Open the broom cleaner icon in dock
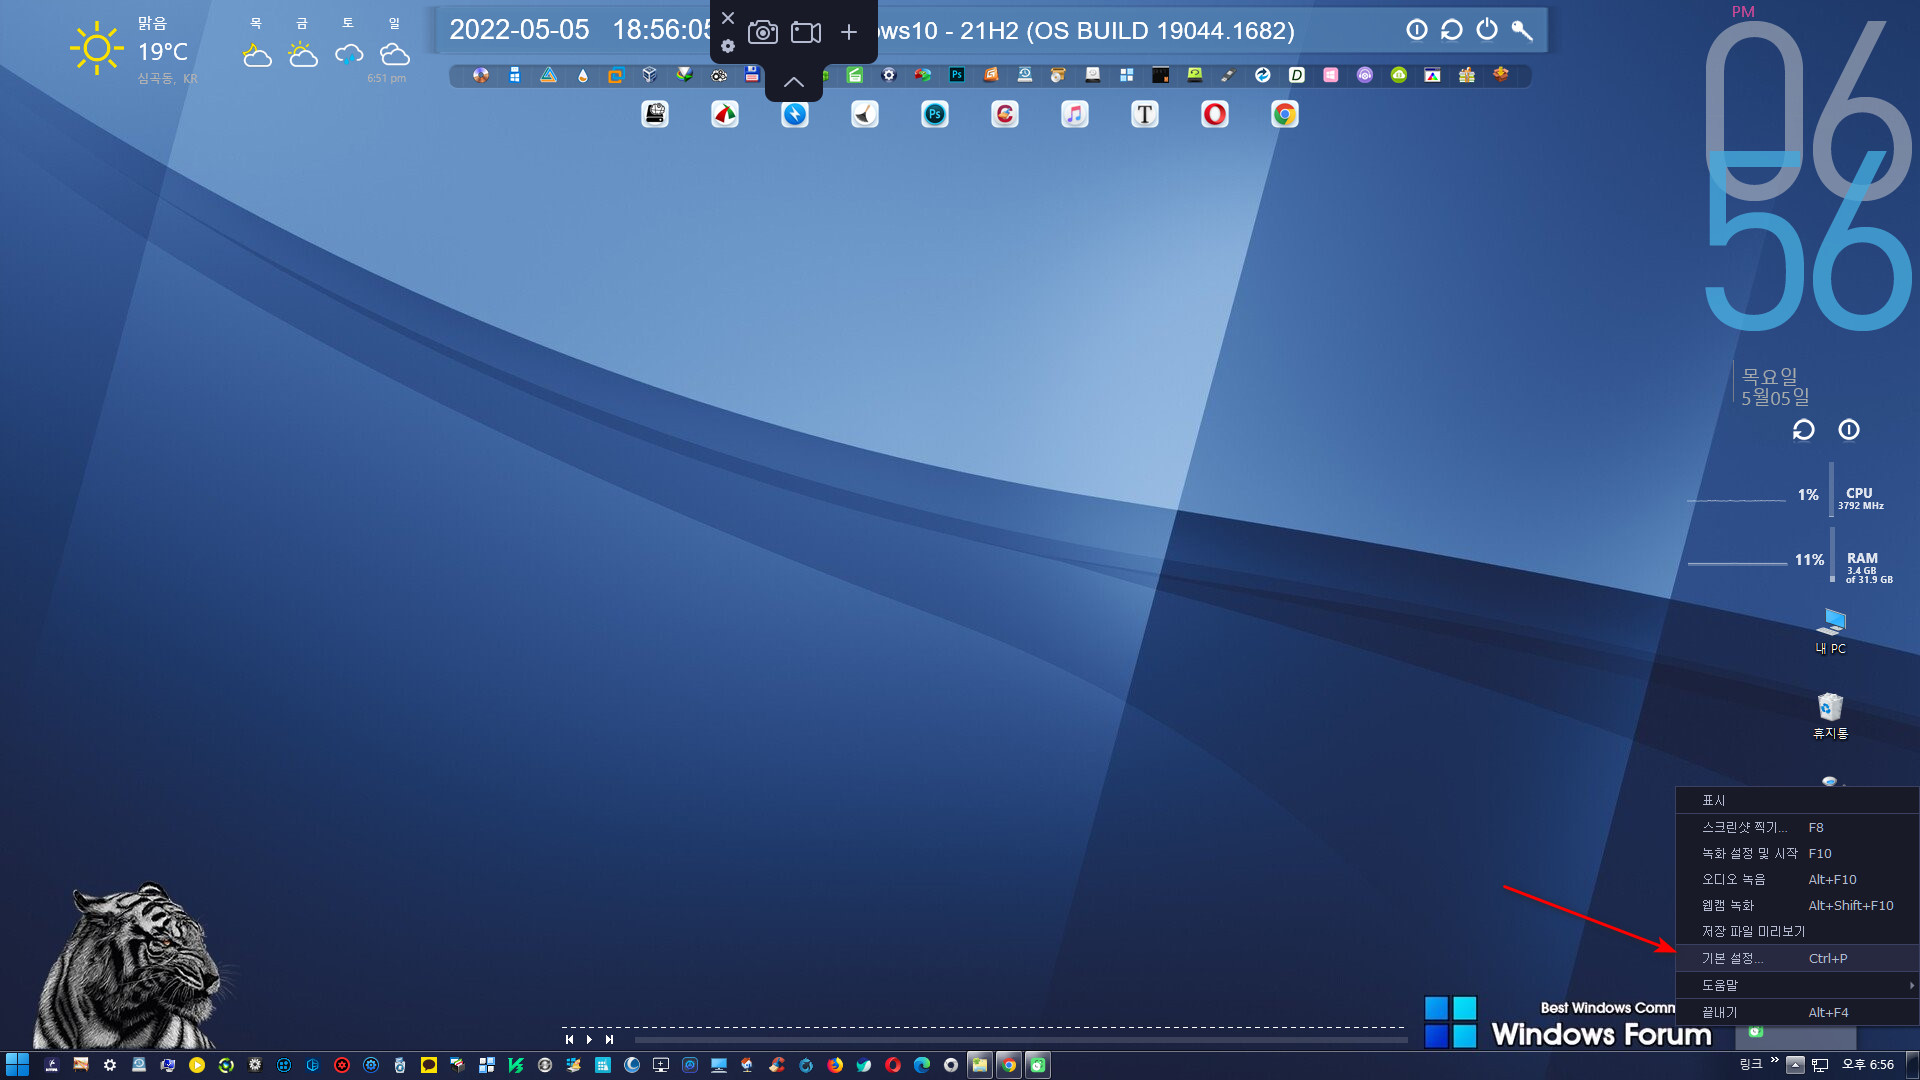Viewport: 1920px width, 1080px height. pos(865,114)
